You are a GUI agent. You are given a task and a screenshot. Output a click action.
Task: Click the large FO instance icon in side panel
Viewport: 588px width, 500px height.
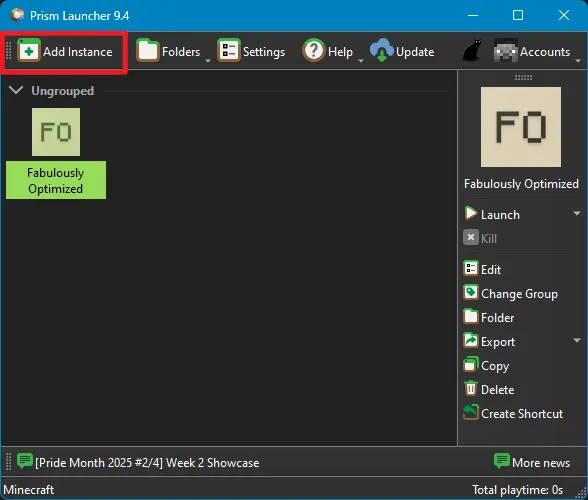point(521,127)
